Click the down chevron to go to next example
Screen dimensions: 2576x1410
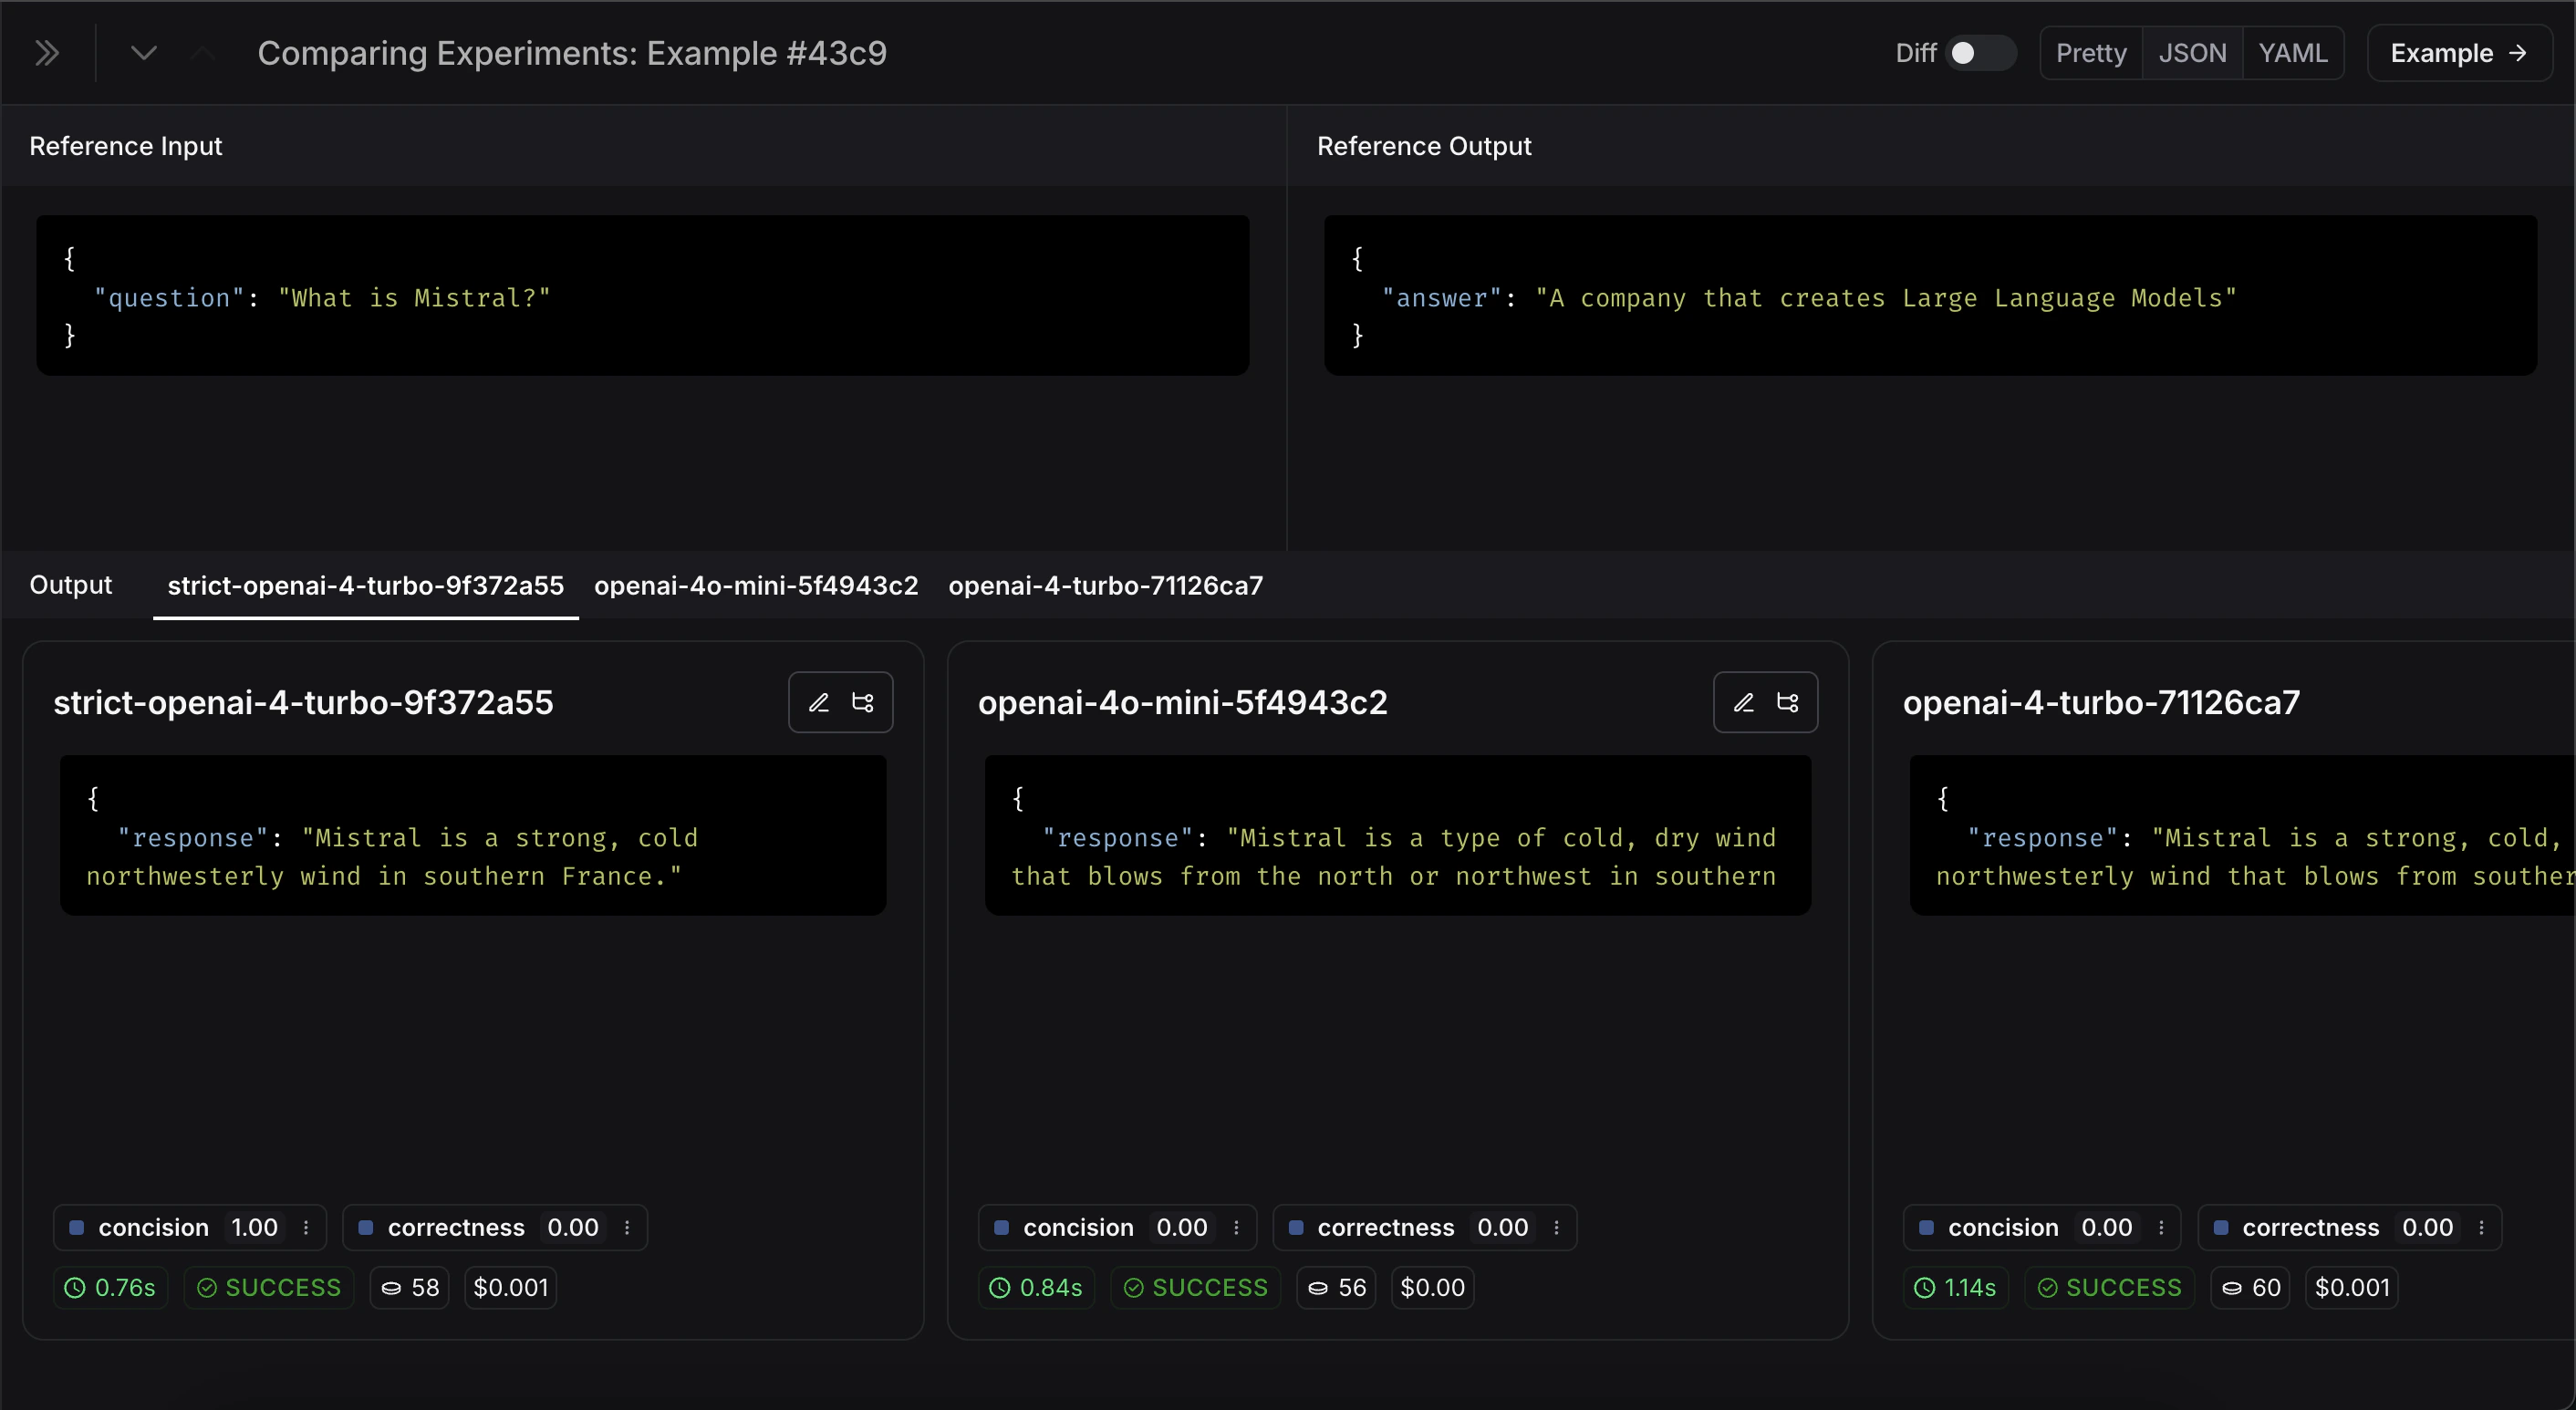click(x=144, y=53)
